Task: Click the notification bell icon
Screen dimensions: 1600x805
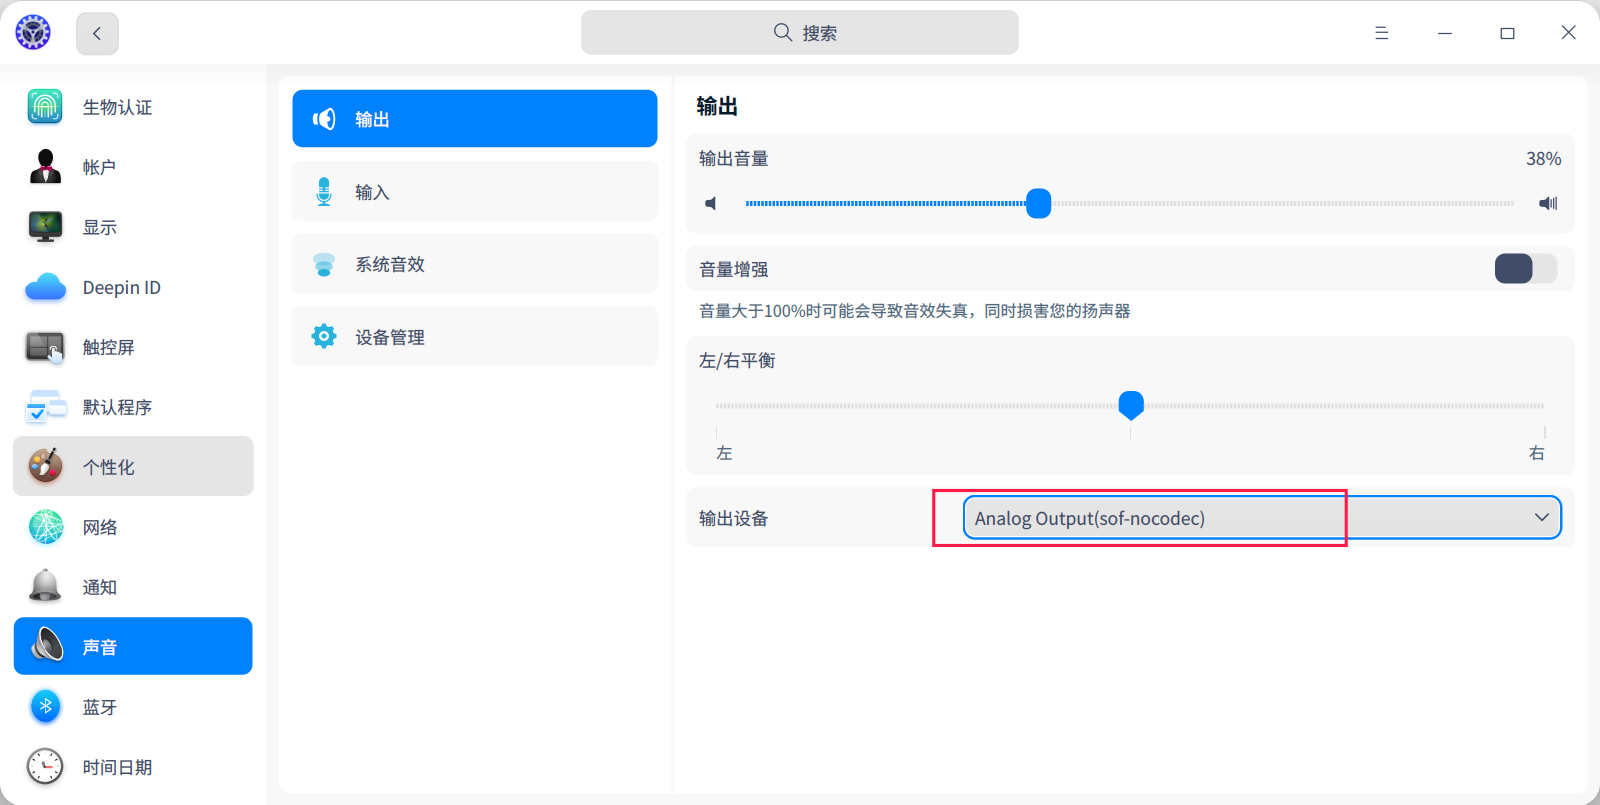Action: pos(45,586)
